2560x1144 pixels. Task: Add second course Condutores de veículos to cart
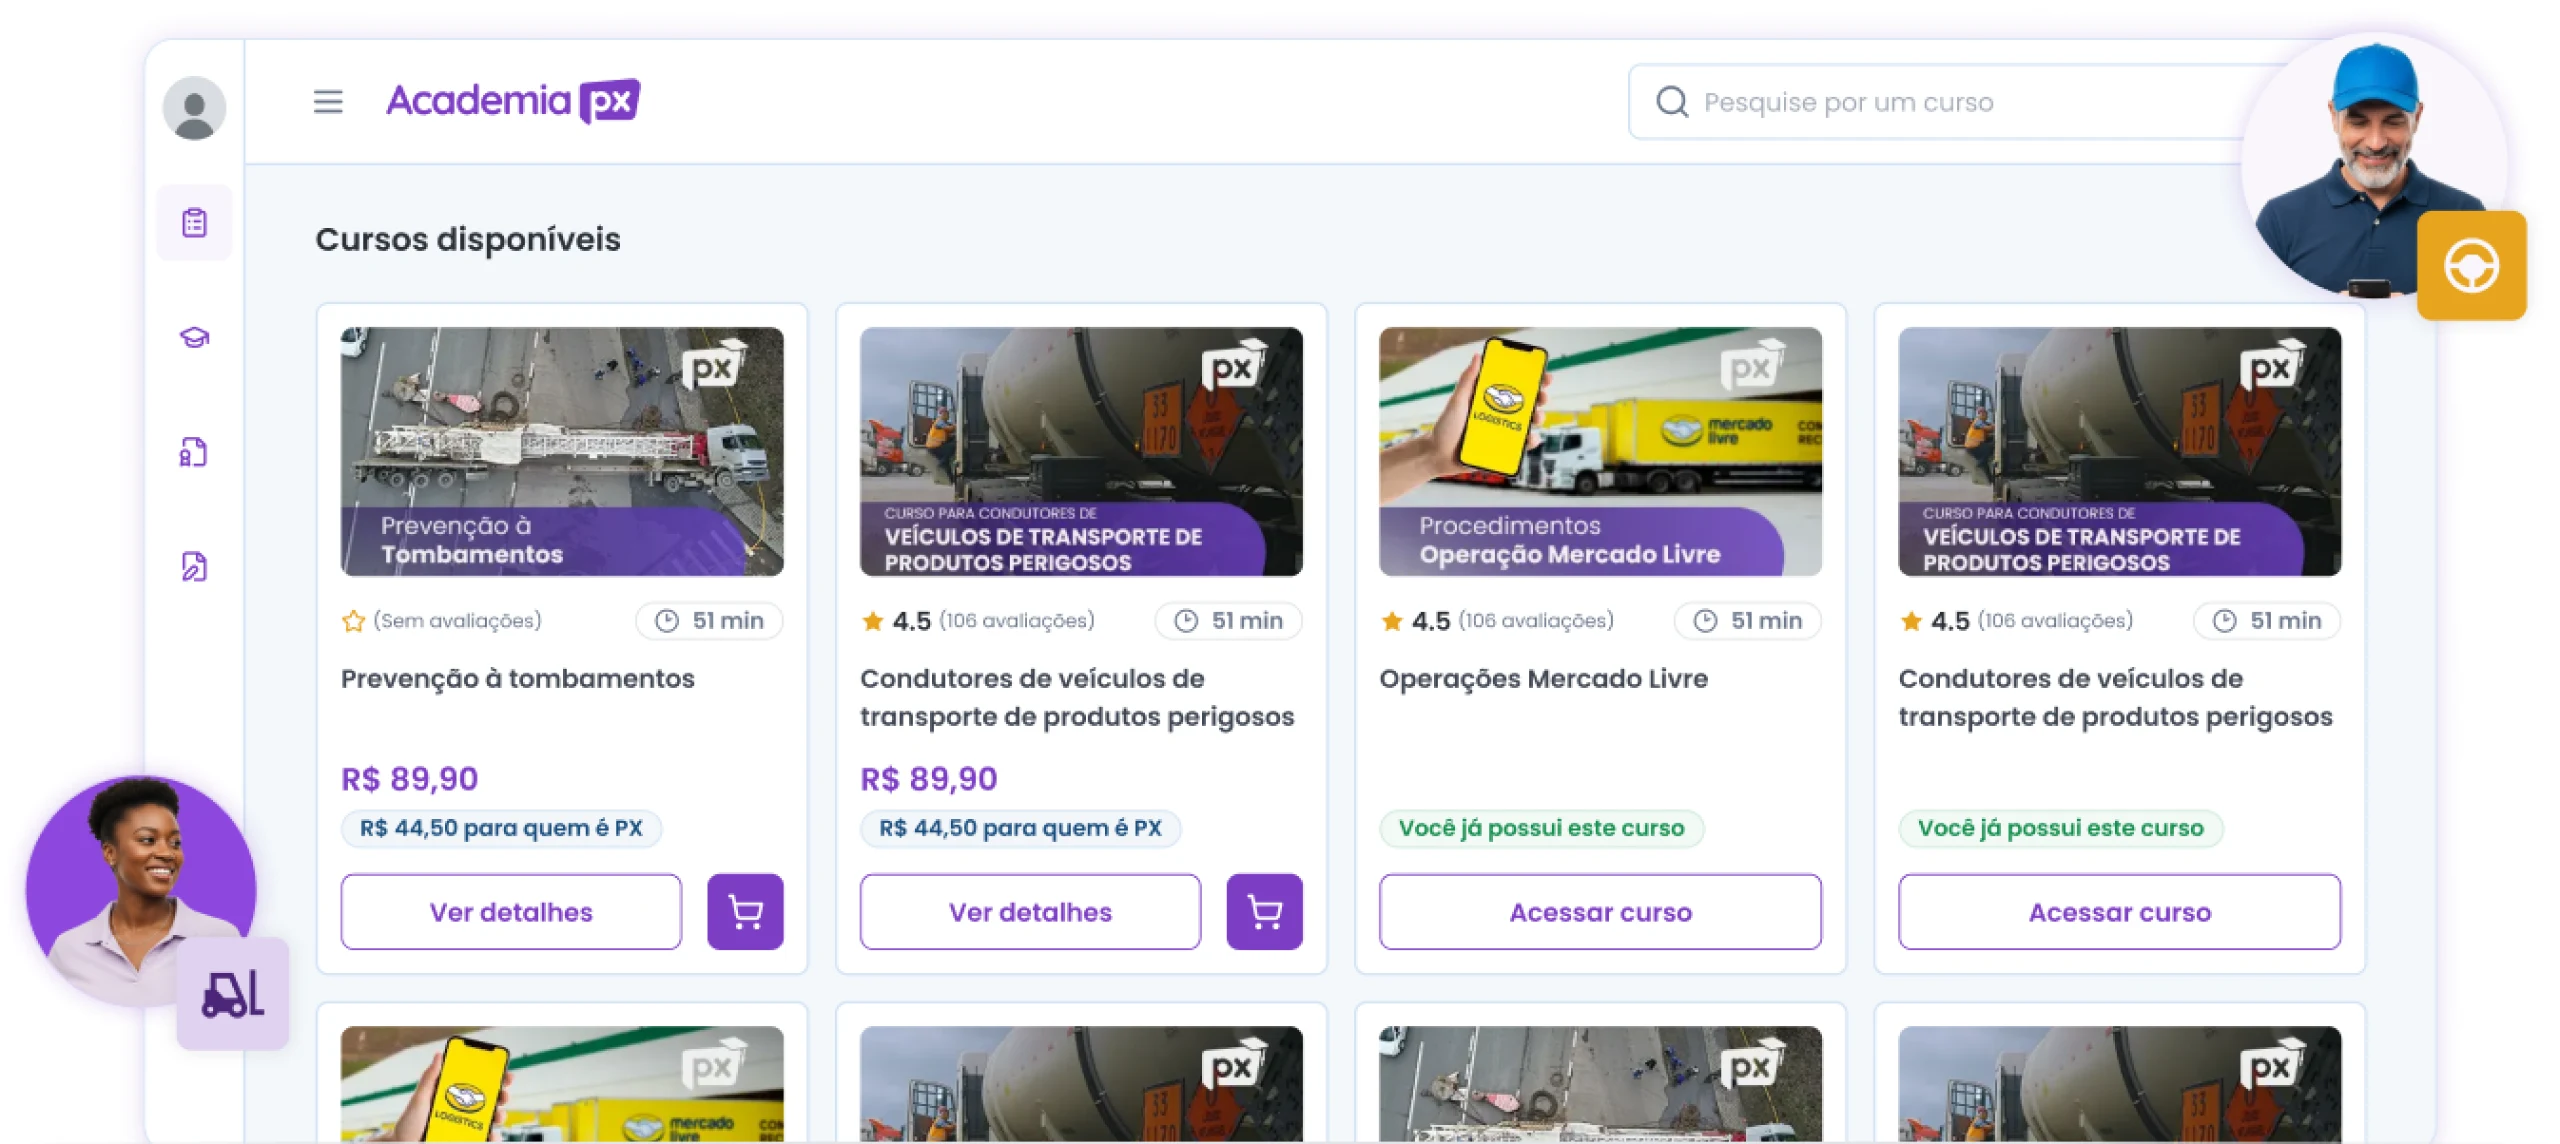[x=1264, y=912]
